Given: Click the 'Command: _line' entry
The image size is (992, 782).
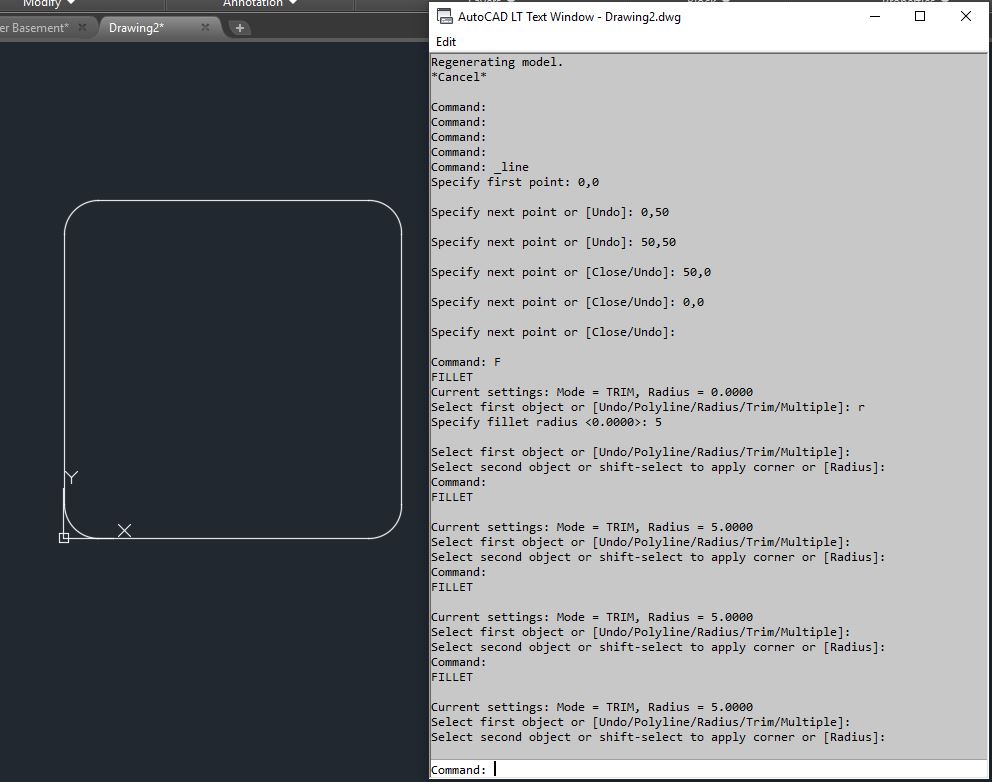Looking at the screenshot, I should [480, 167].
